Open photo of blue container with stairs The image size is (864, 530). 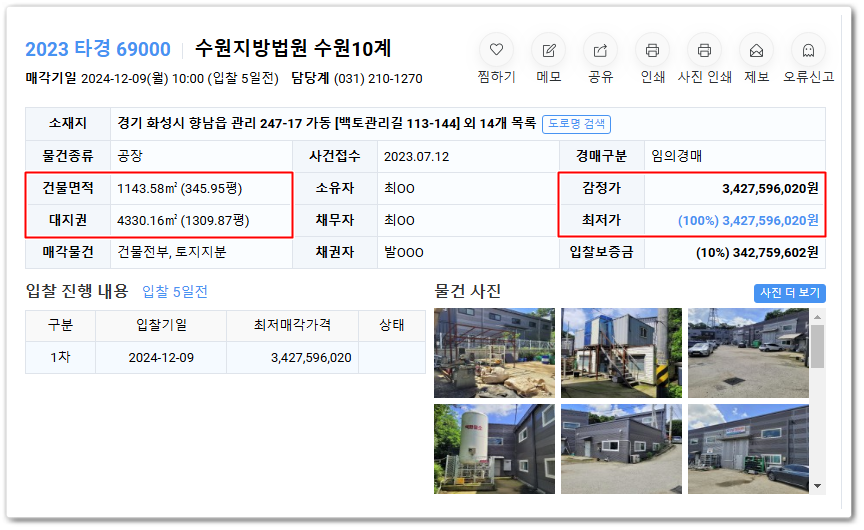(621, 353)
